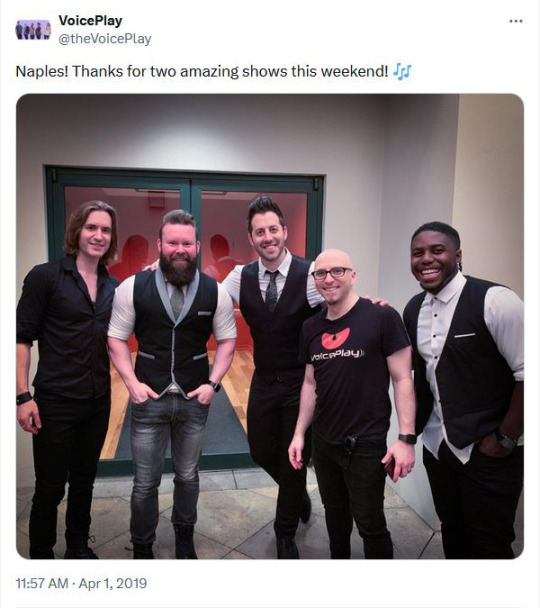Screen dimensions: 540x608
Task: Open the three-dot more options menu
Action: (x=516, y=21)
